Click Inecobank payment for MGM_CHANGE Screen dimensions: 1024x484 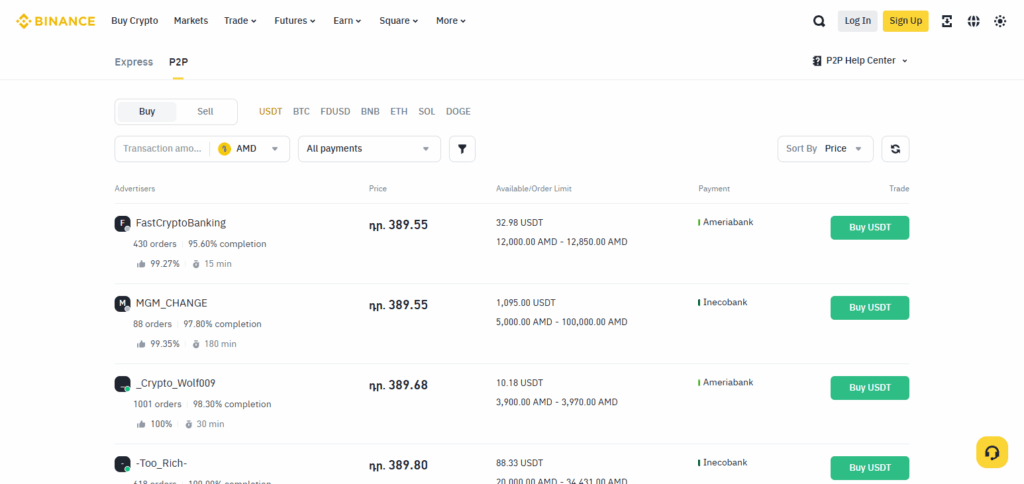point(725,302)
